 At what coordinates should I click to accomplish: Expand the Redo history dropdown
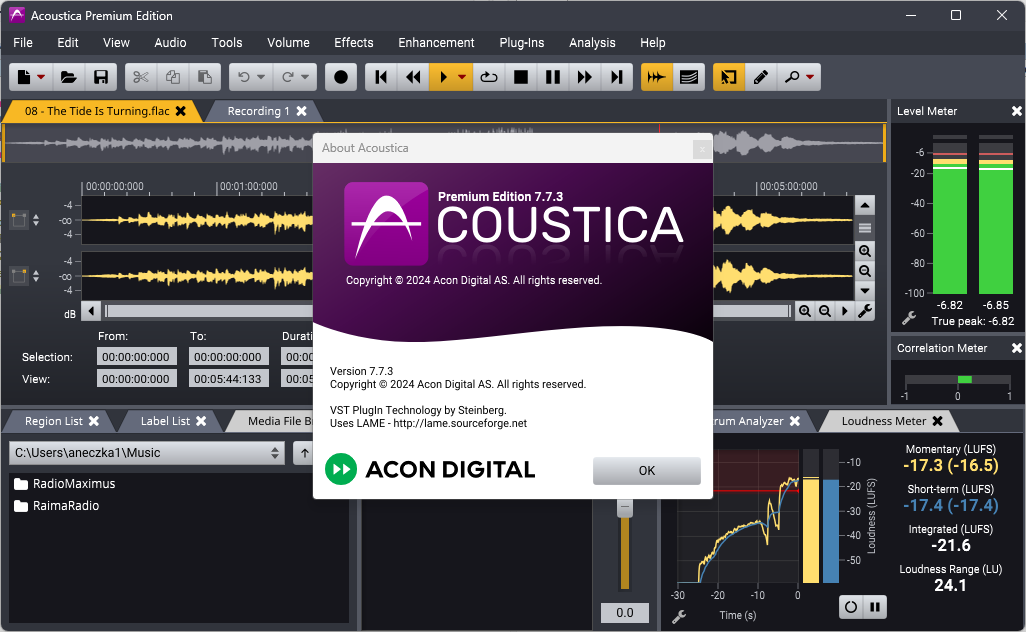(305, 77)
